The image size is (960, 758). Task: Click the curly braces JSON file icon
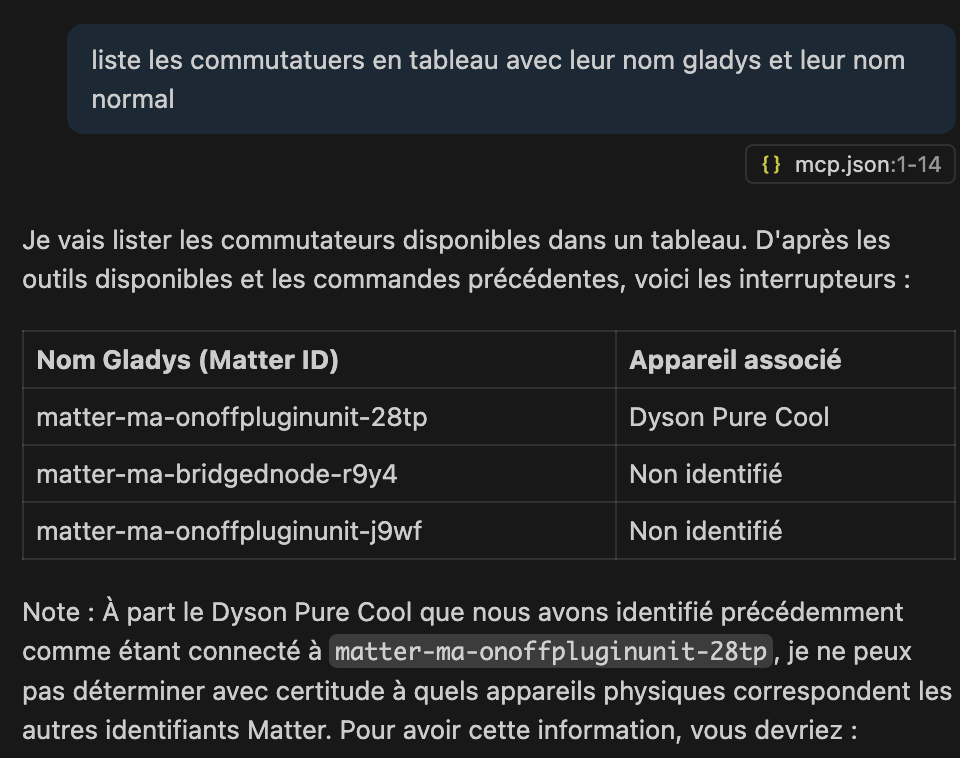pos(771,164)
